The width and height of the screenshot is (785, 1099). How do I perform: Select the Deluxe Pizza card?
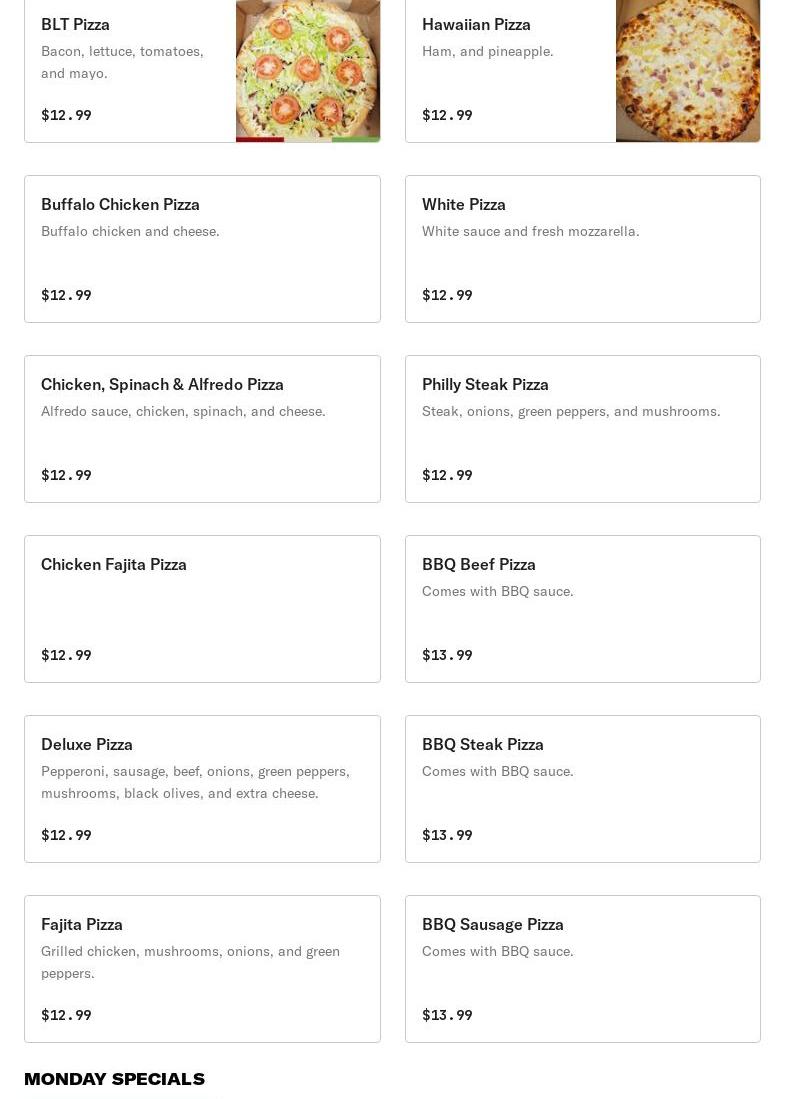coord(202,789)
